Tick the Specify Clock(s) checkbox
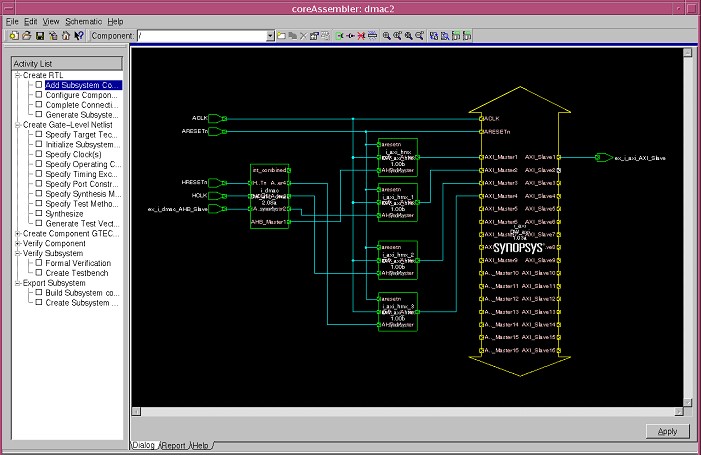Viewport: 701px width, 455px height. [39, 154]
